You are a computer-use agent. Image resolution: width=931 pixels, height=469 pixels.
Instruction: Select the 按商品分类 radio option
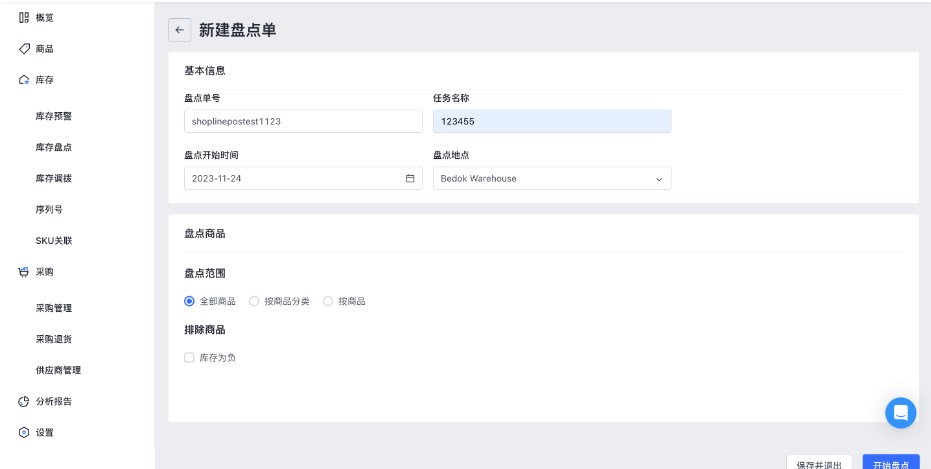(x=254, y=301)
